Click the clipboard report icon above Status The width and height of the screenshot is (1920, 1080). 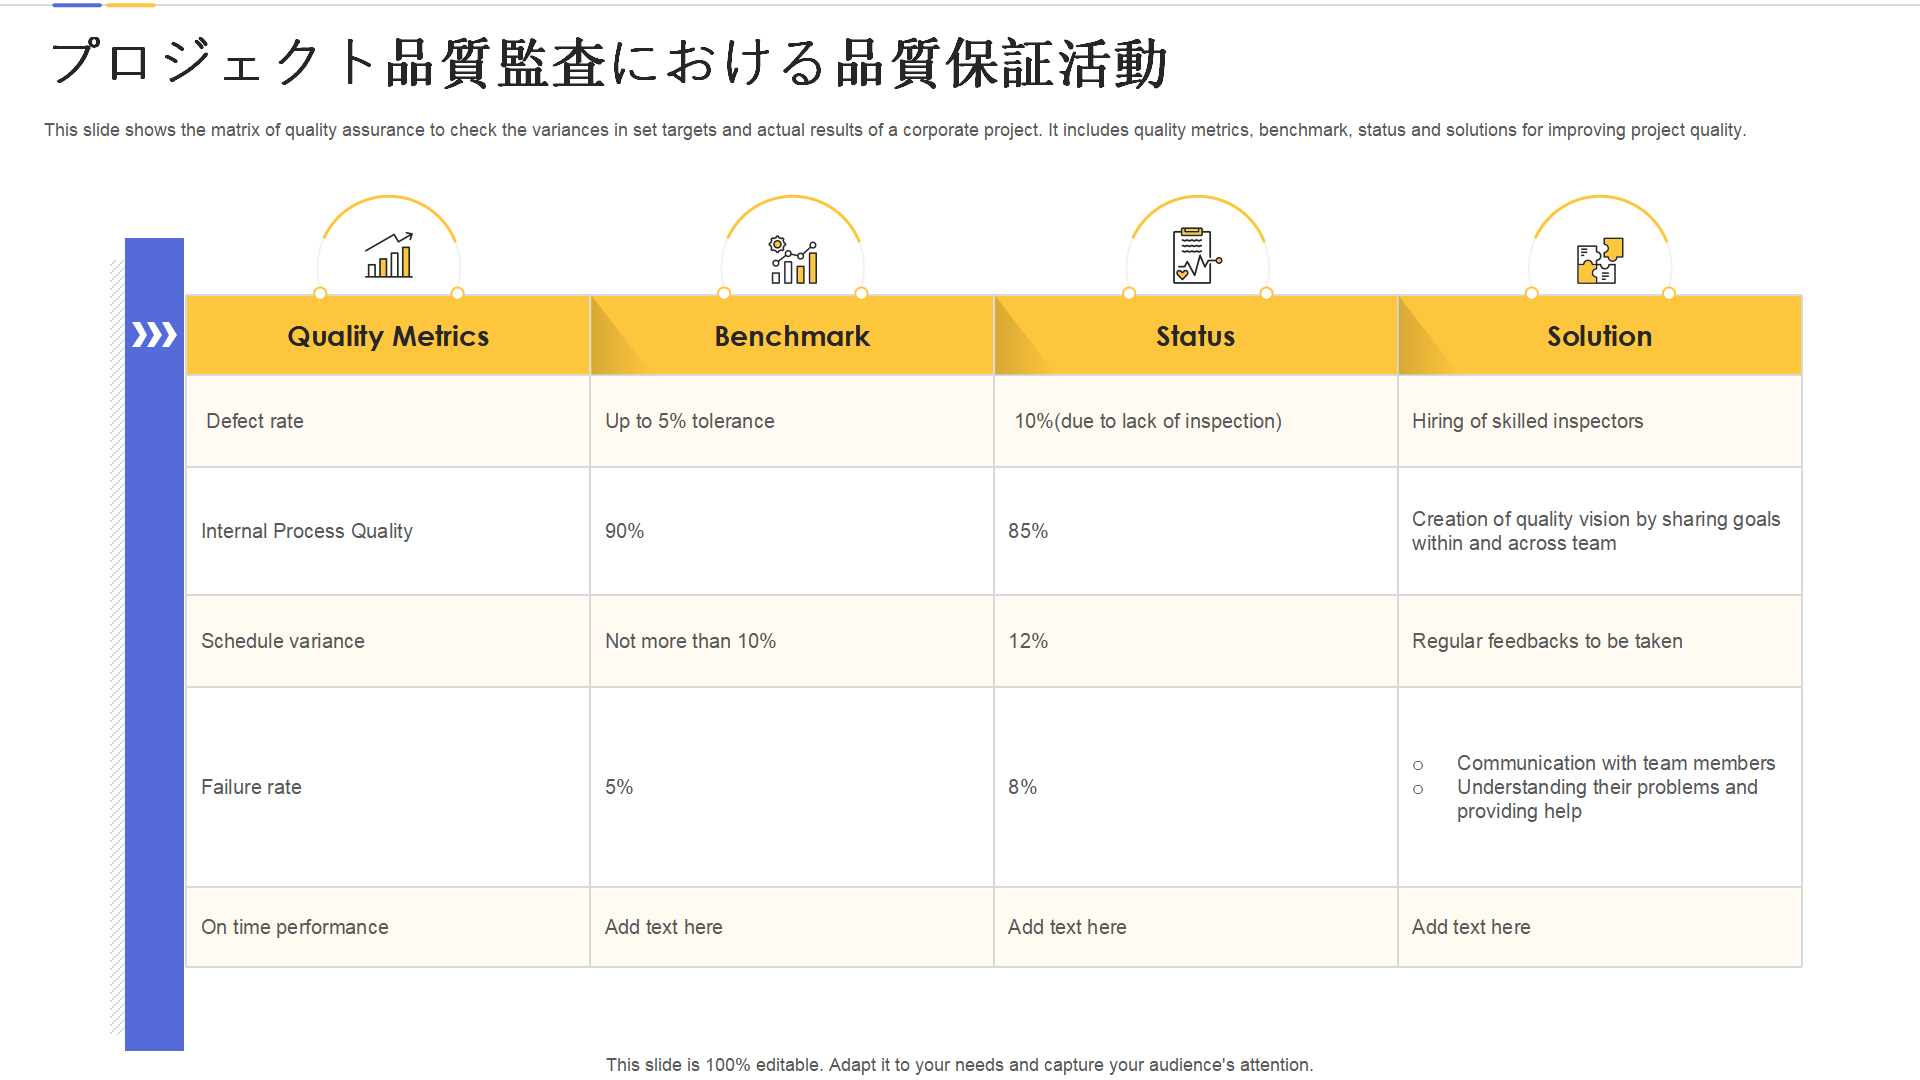(x=1196, y=256)
